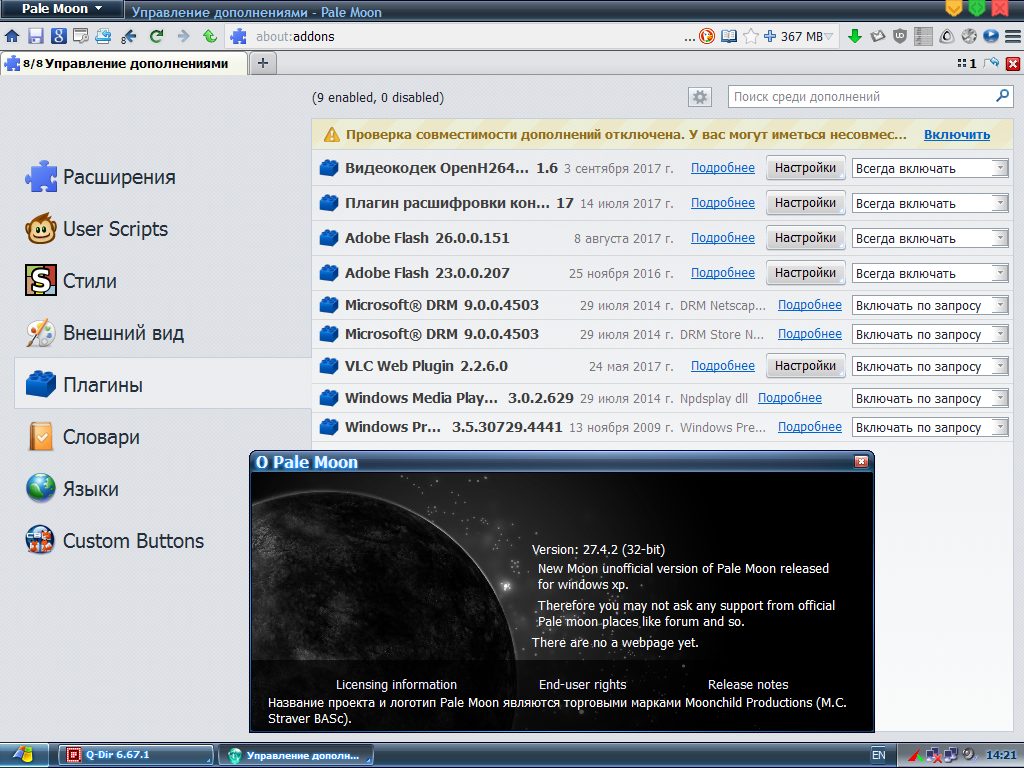Click the Home icon in the toolbar
The height and width of the screenshot is (768, 1024).
pyautogui.click(x=12, y=36)
